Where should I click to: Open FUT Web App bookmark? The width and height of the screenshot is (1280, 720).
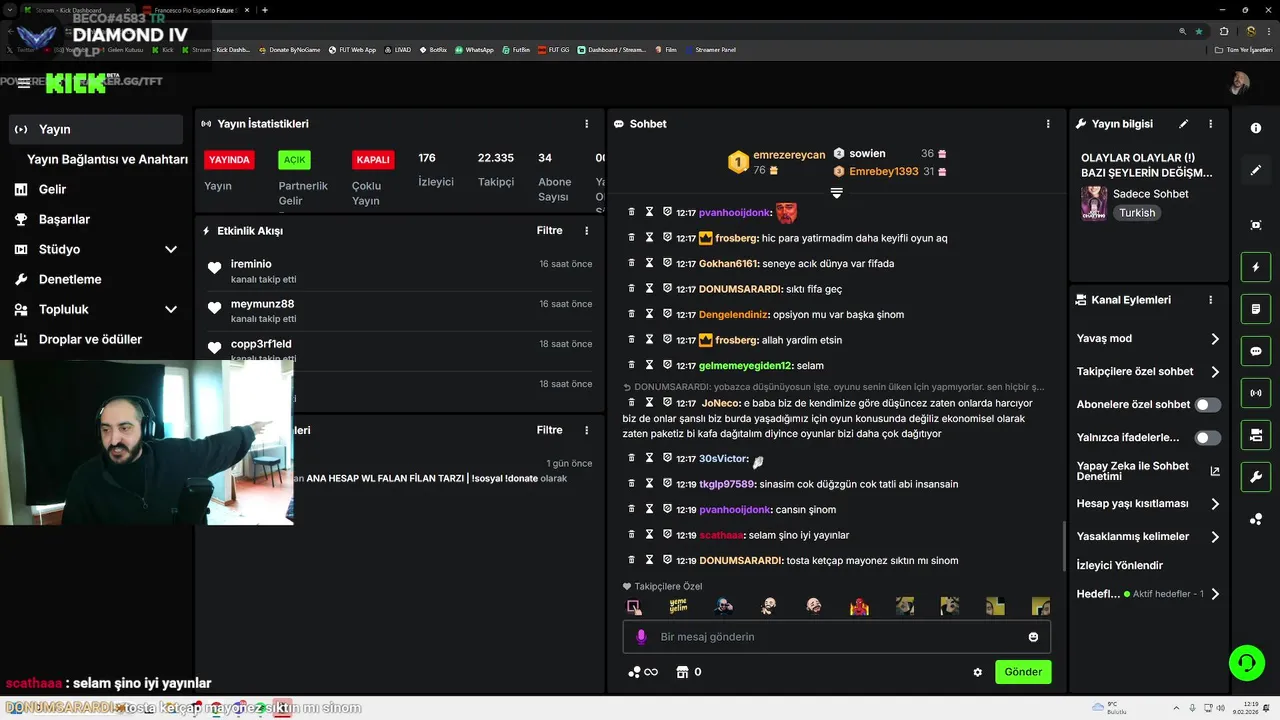[x=353, y=49]
